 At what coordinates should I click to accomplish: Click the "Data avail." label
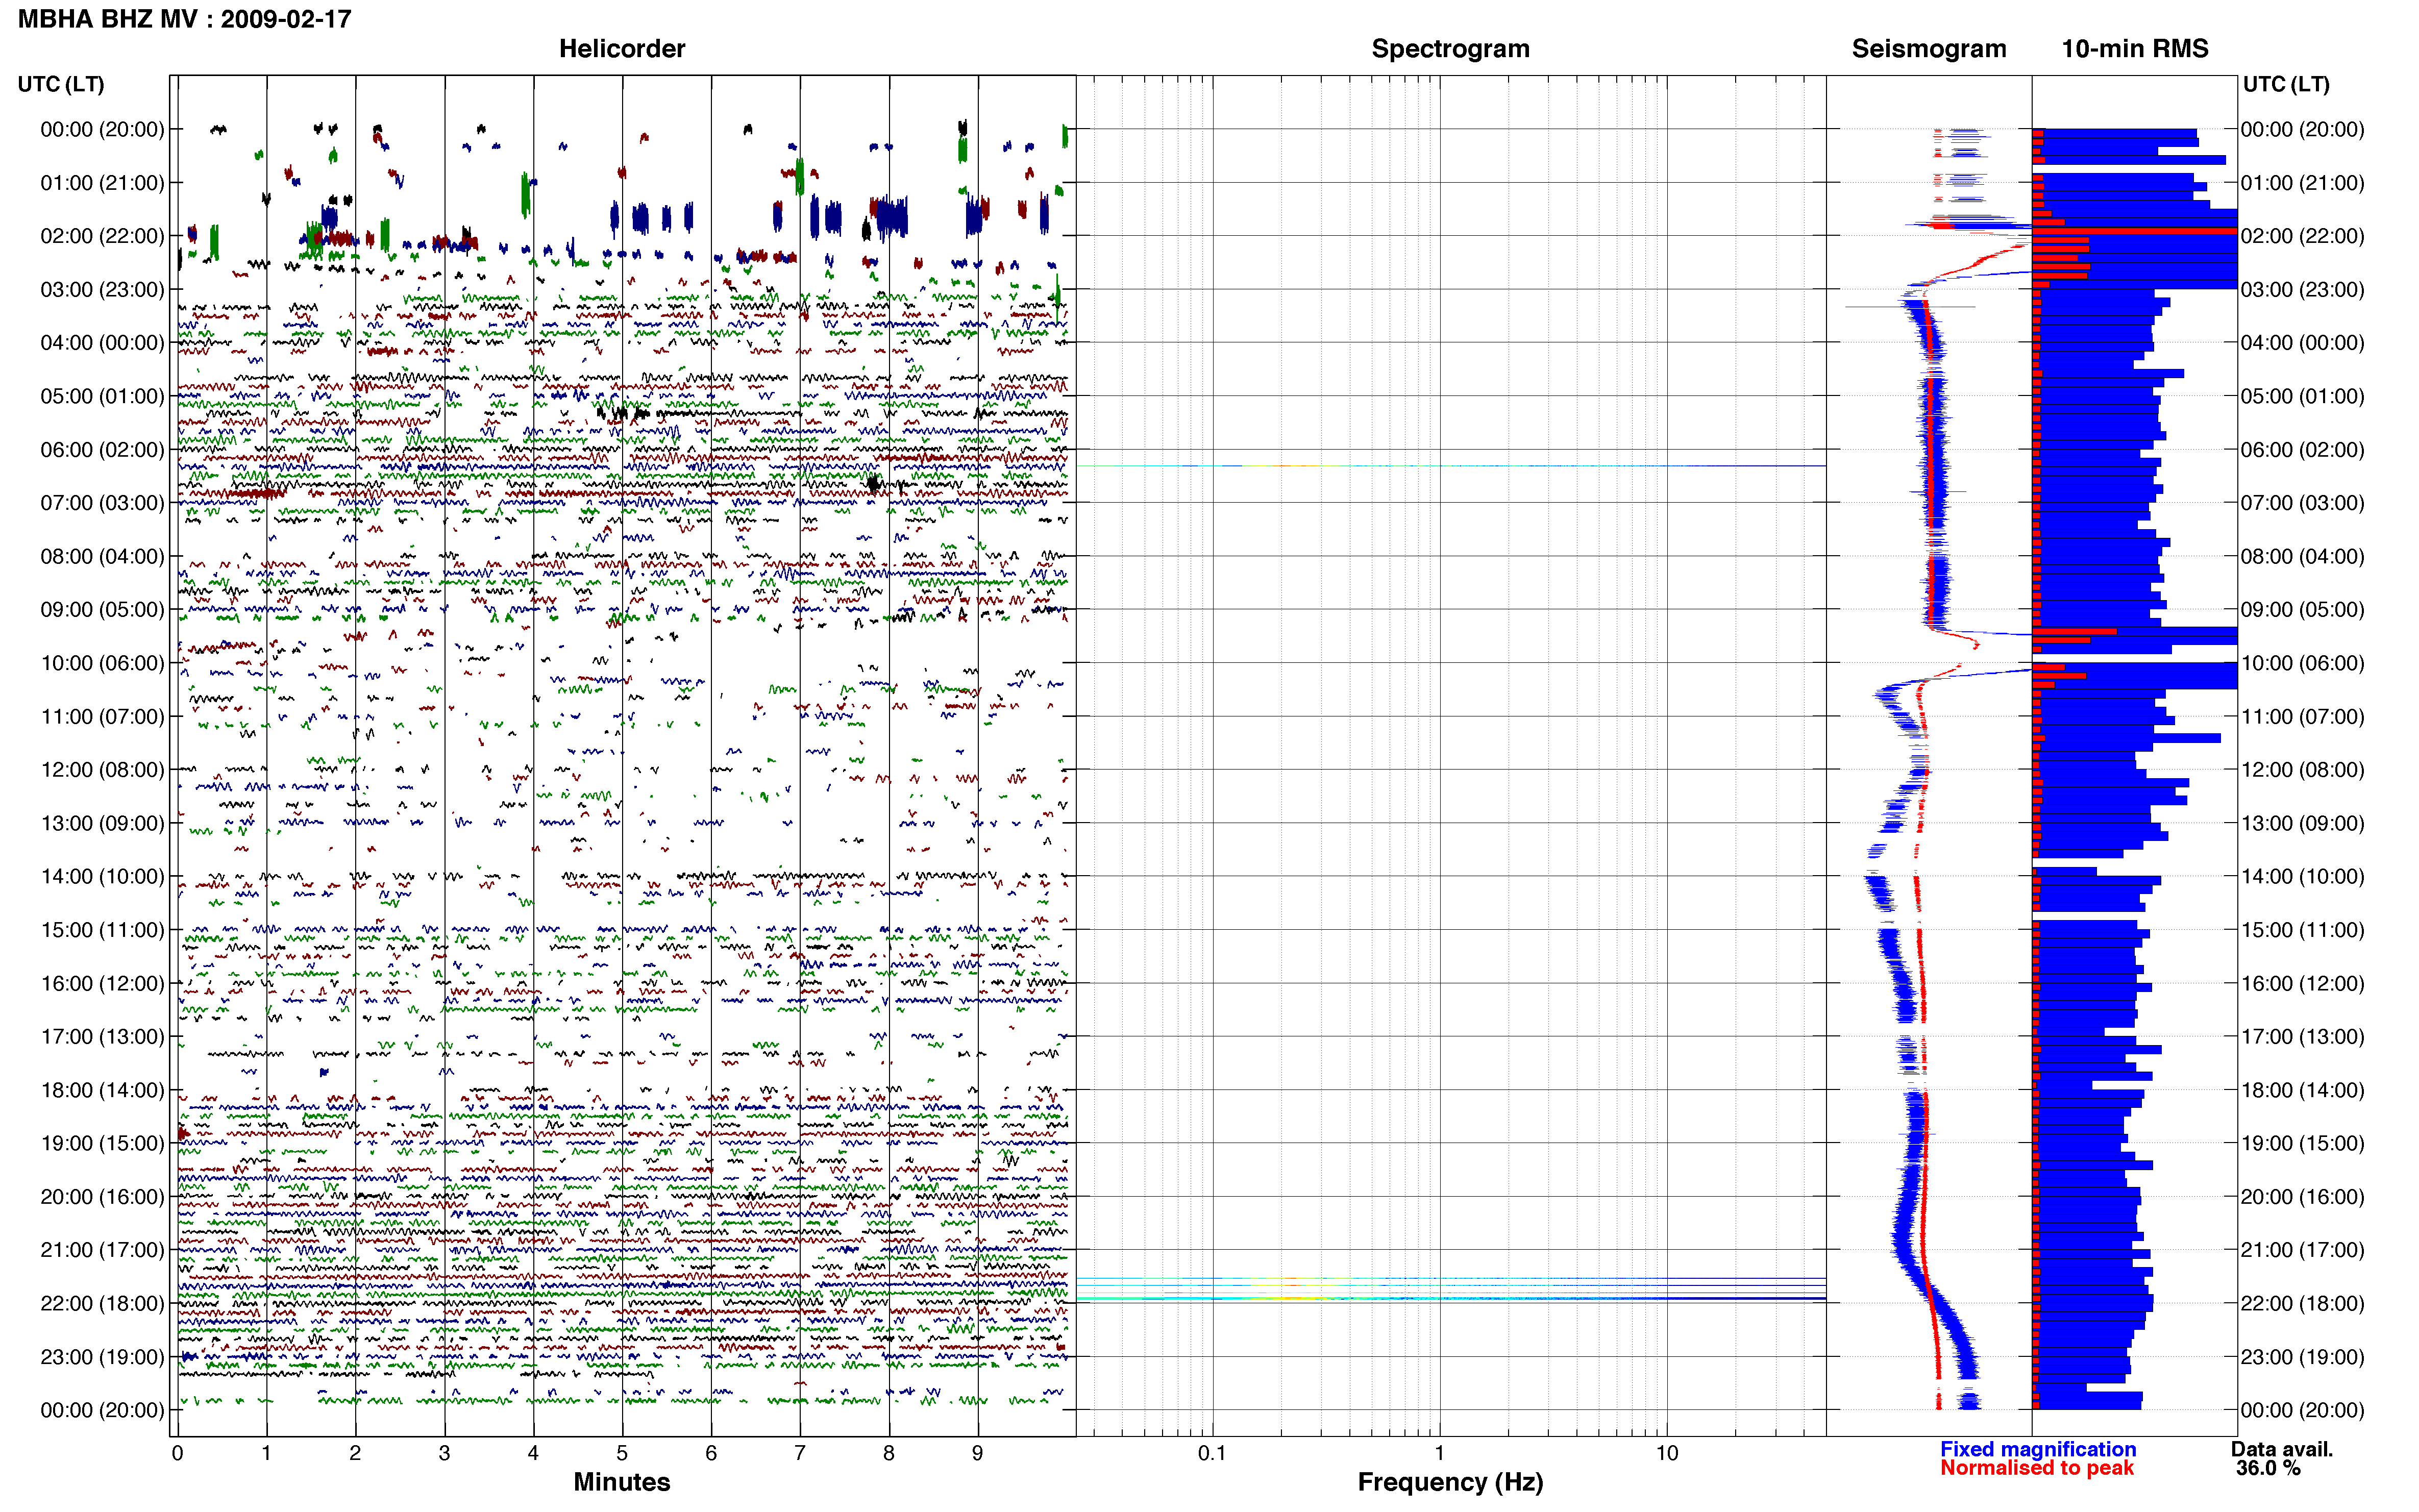[2282, 1449]
